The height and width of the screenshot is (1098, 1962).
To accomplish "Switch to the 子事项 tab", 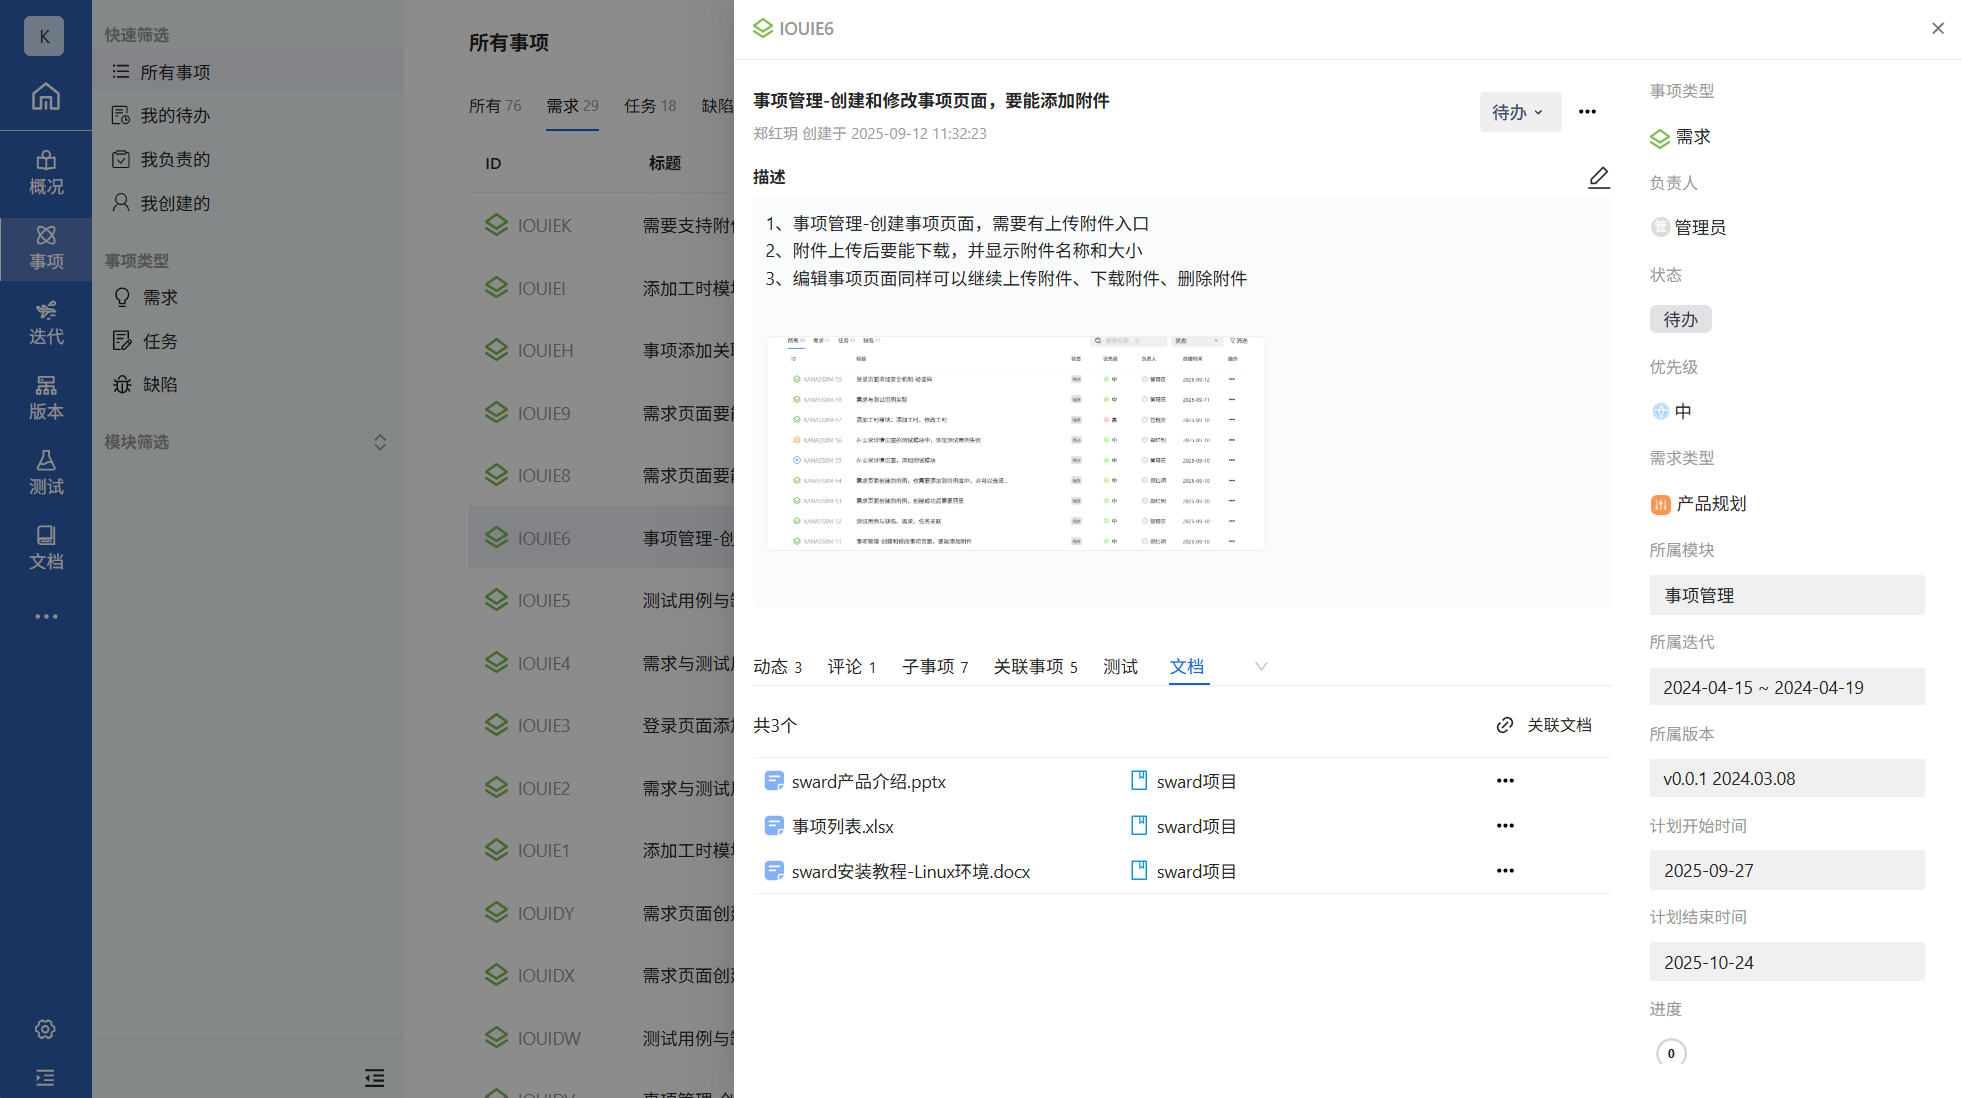I will tap(934, 666).
